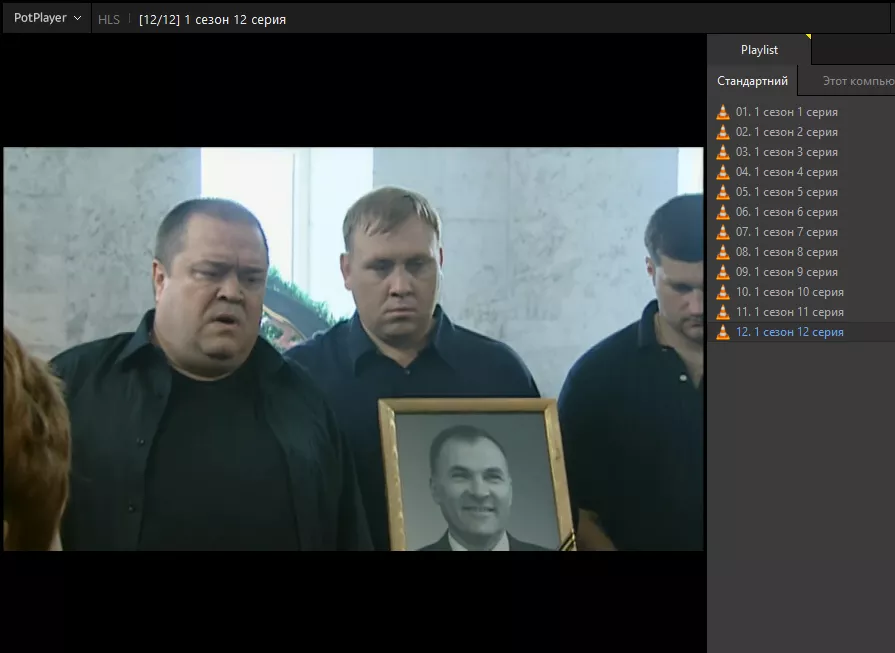Select playlist entry '02. 1 сезон 2 серия'
The image size is (895, 653).
click(x=801, y=132)
